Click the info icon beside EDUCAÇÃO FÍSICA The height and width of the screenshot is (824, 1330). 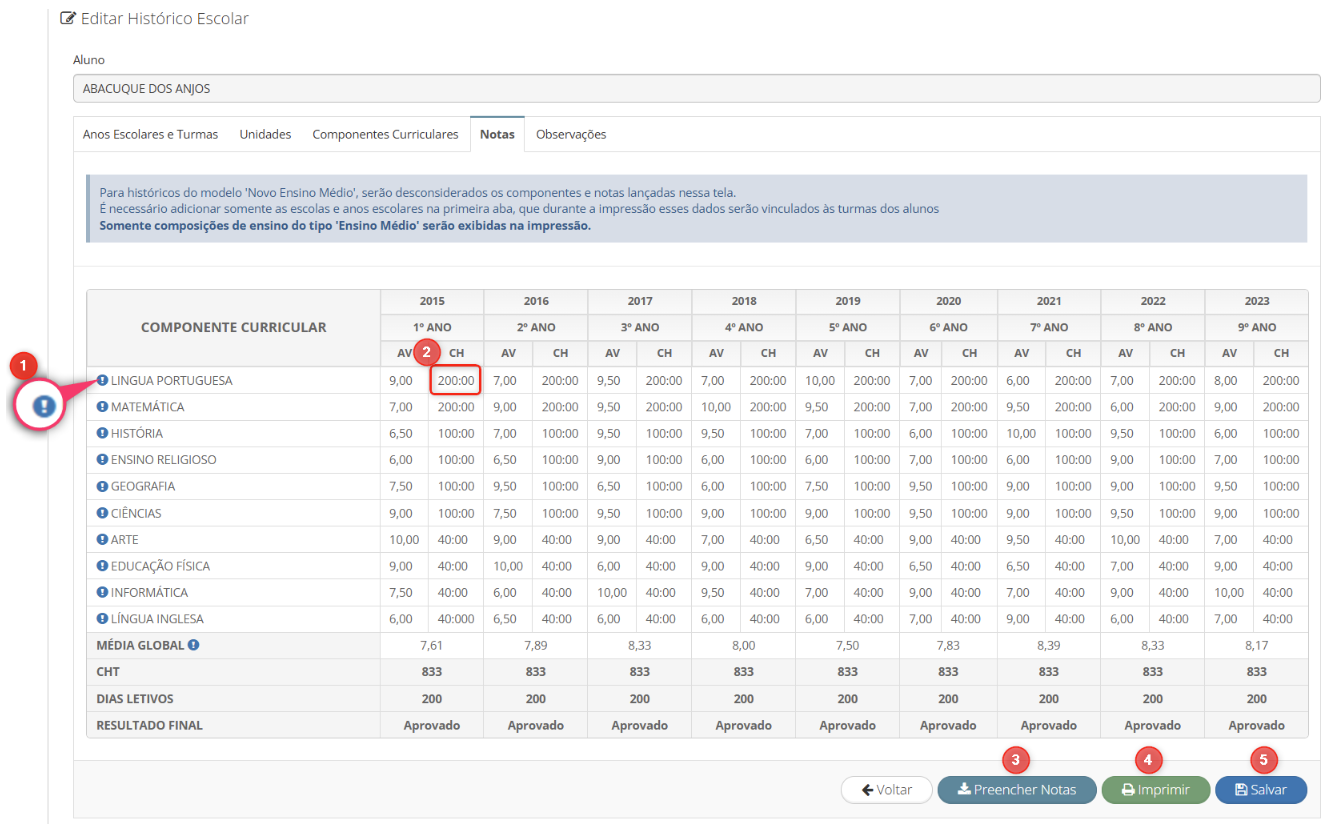point(102,566)
